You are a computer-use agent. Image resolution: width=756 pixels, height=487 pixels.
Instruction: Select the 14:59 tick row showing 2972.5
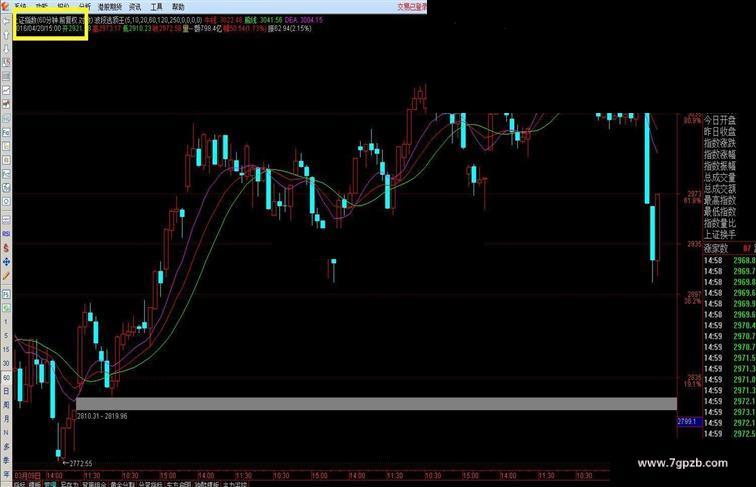729,434
